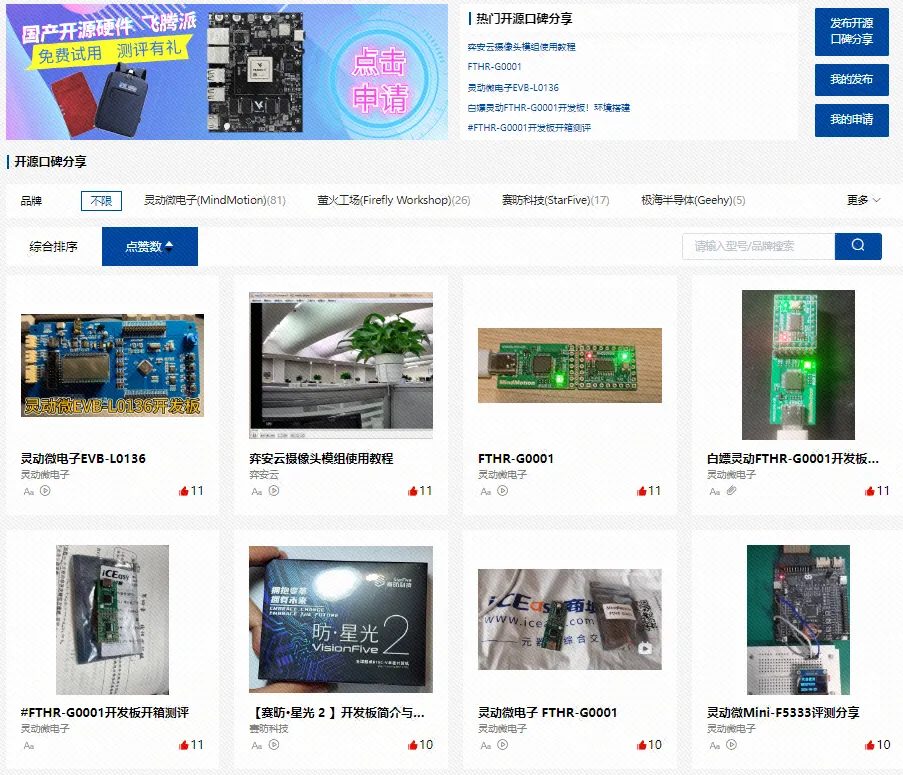
Task: Click the video icon under the card titled only FTHR-G0001
Action: pos(503,491)
